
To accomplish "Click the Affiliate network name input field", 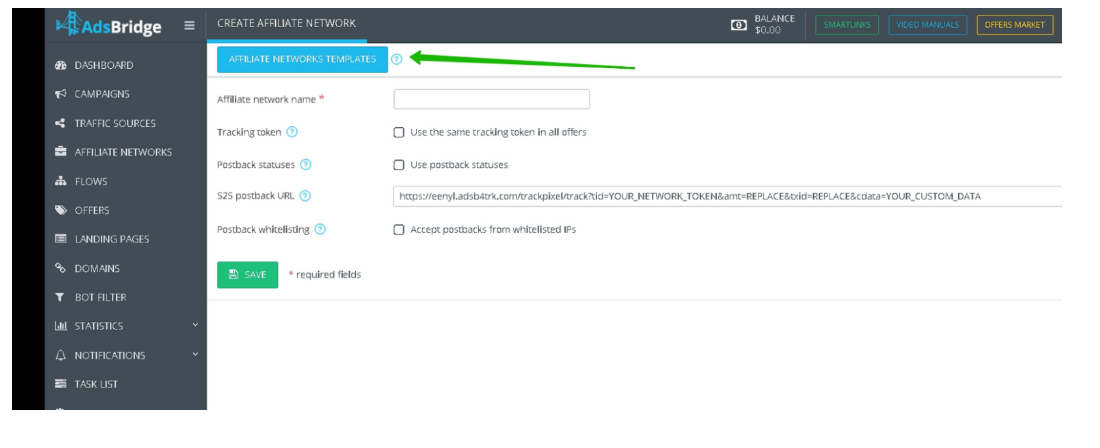I will [x=491, y=99].
